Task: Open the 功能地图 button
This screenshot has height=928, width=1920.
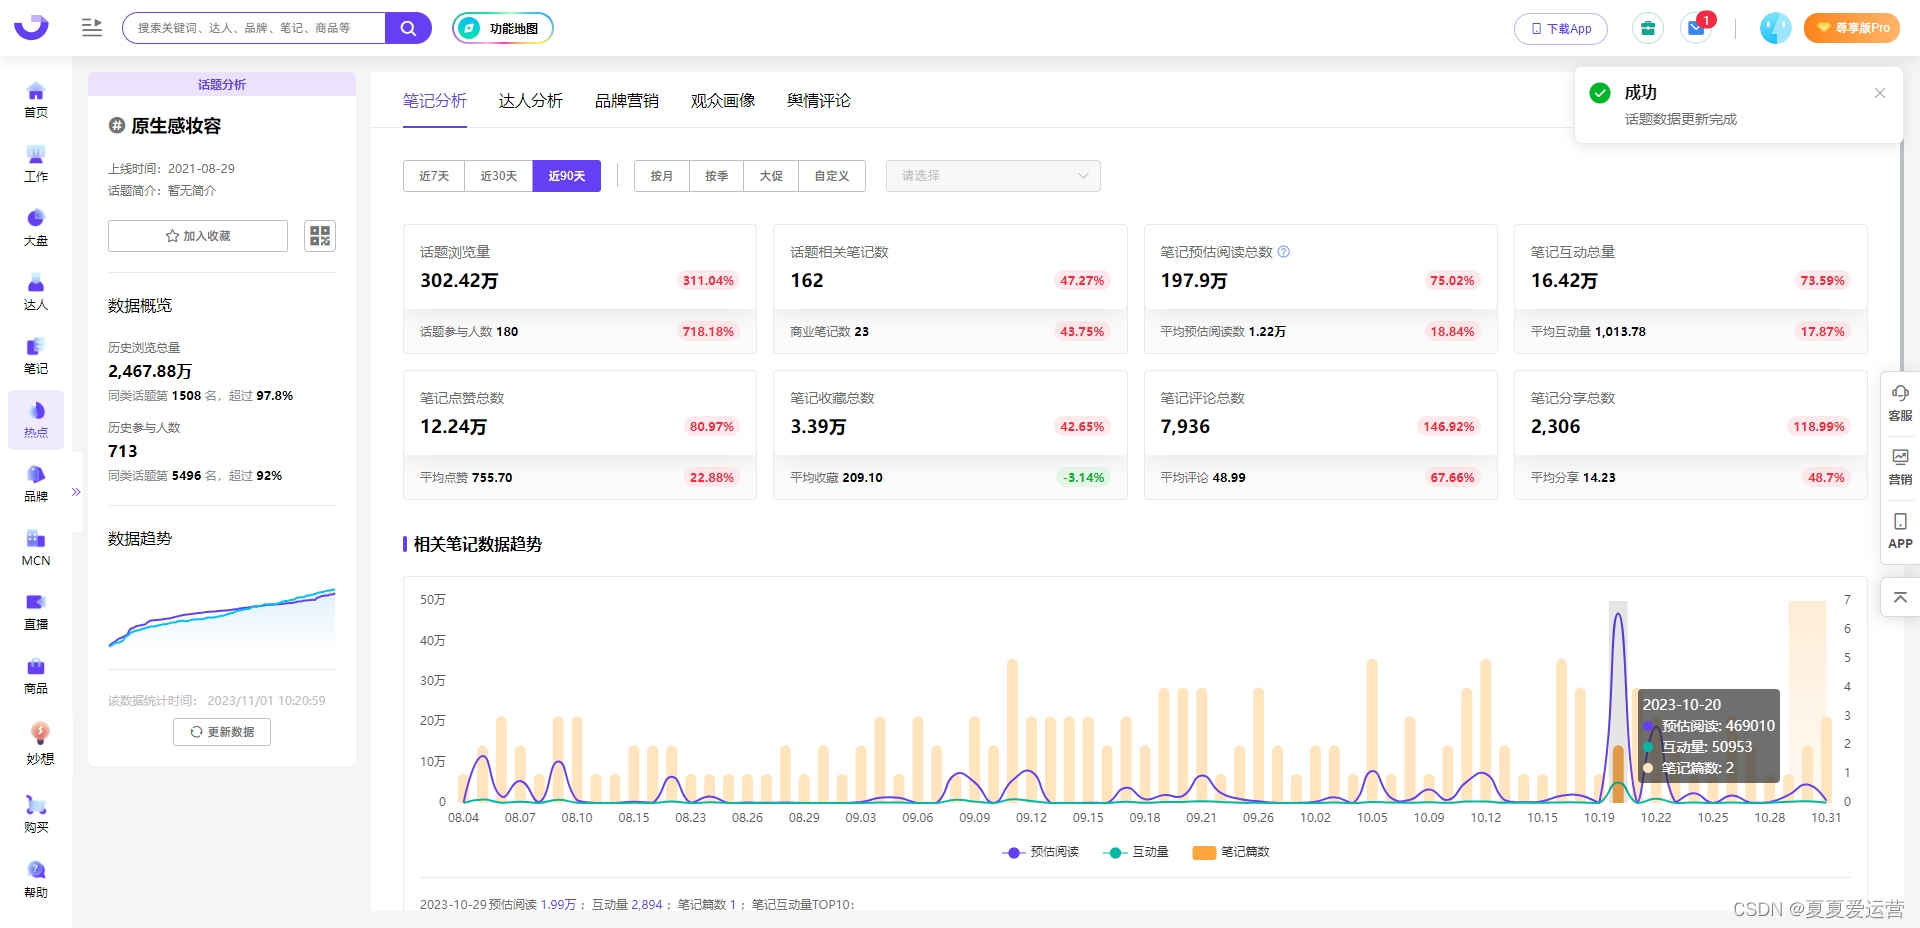Action: coord(503,28)
